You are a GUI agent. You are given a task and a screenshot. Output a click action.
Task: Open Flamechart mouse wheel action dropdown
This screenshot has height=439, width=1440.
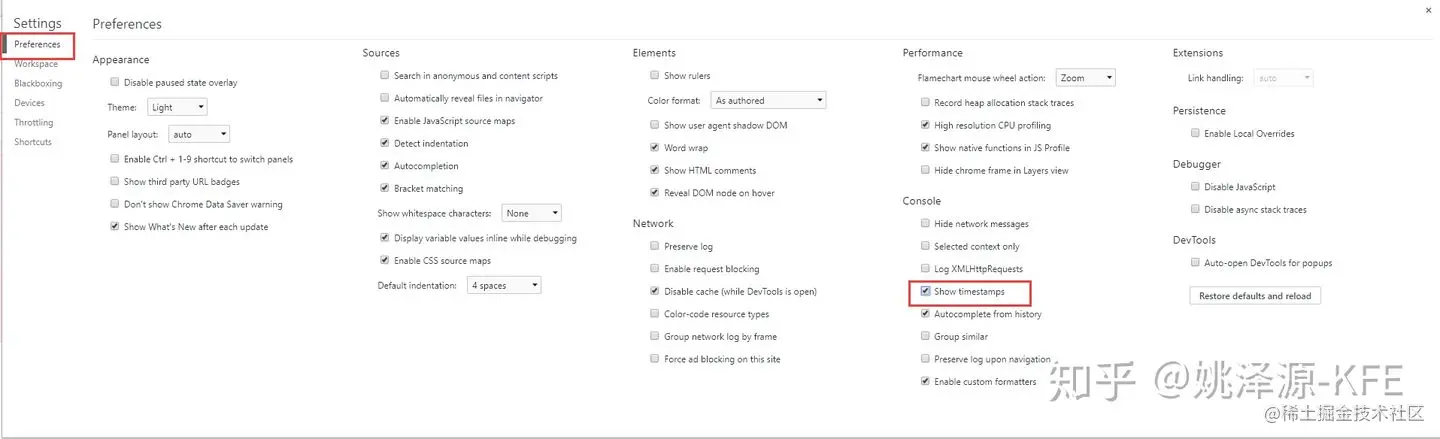click(1085, 78)
